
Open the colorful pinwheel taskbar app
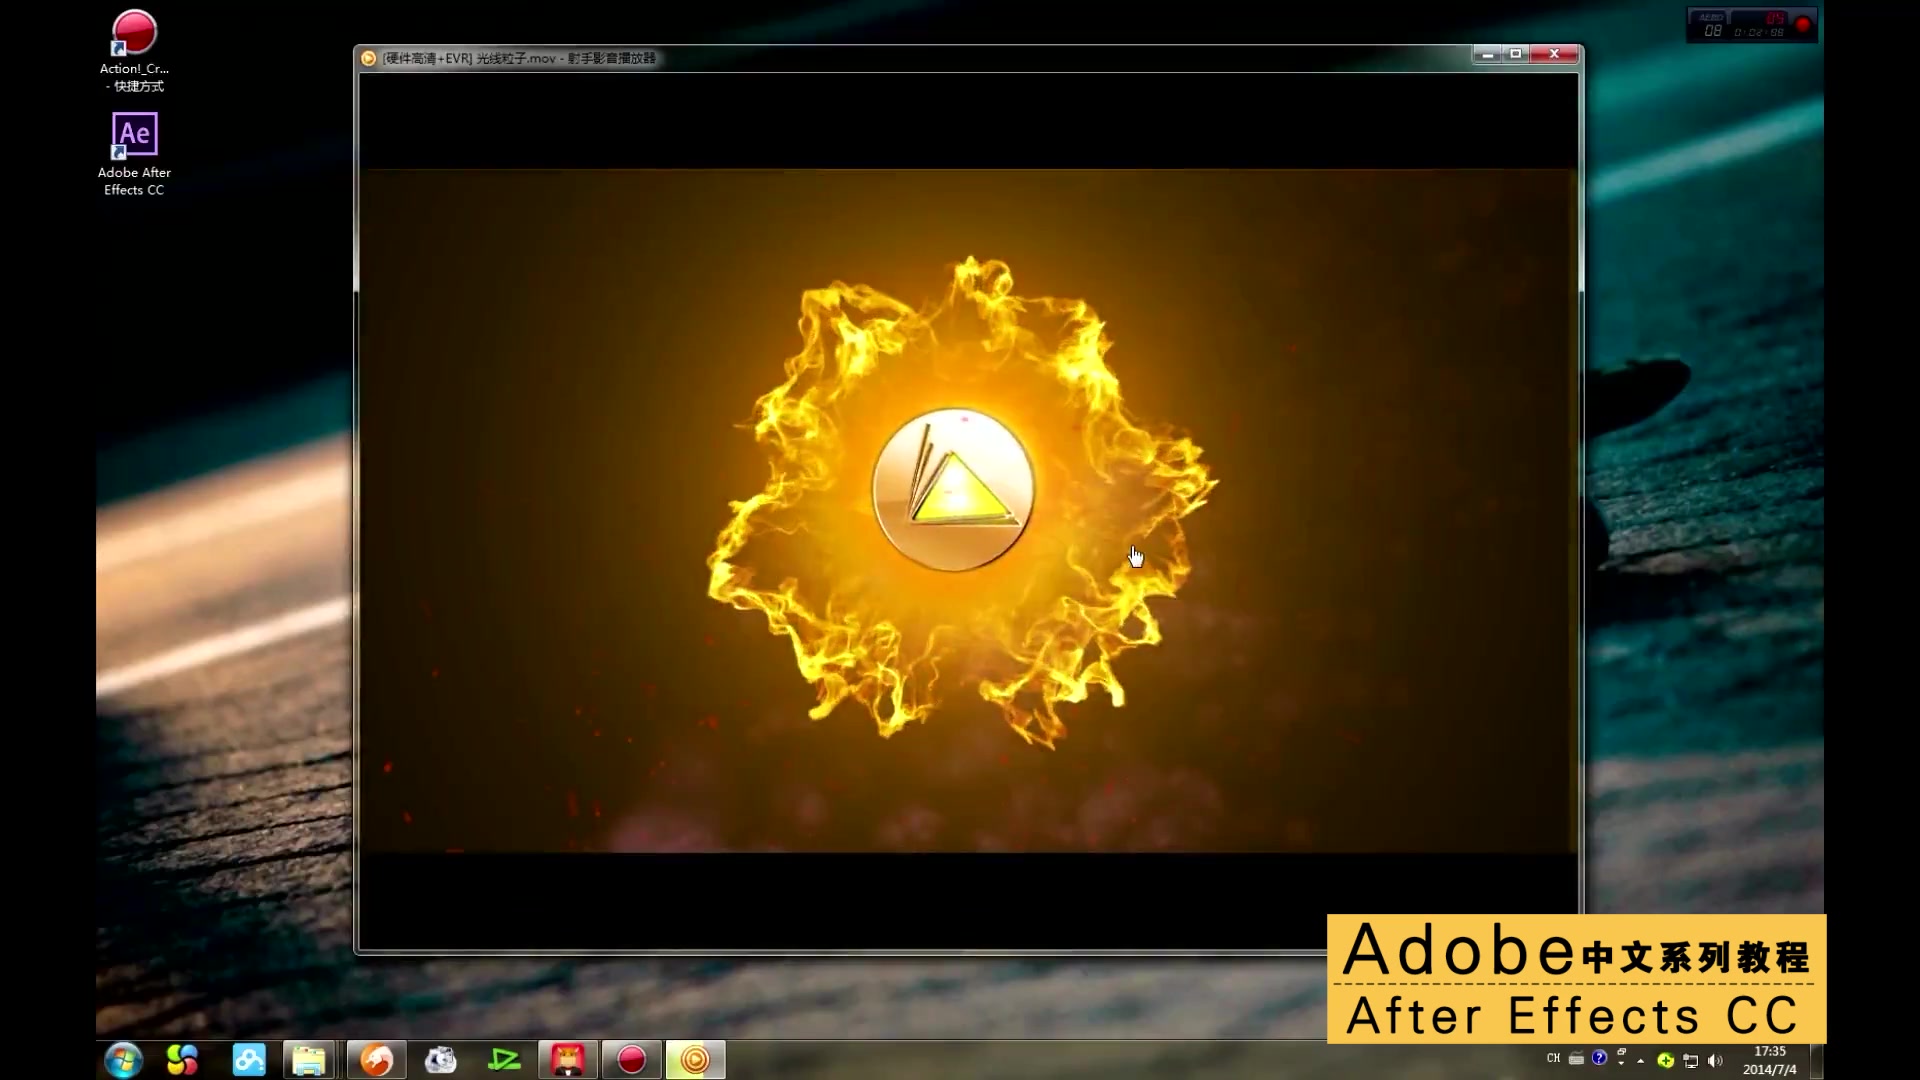[182, 1060]
